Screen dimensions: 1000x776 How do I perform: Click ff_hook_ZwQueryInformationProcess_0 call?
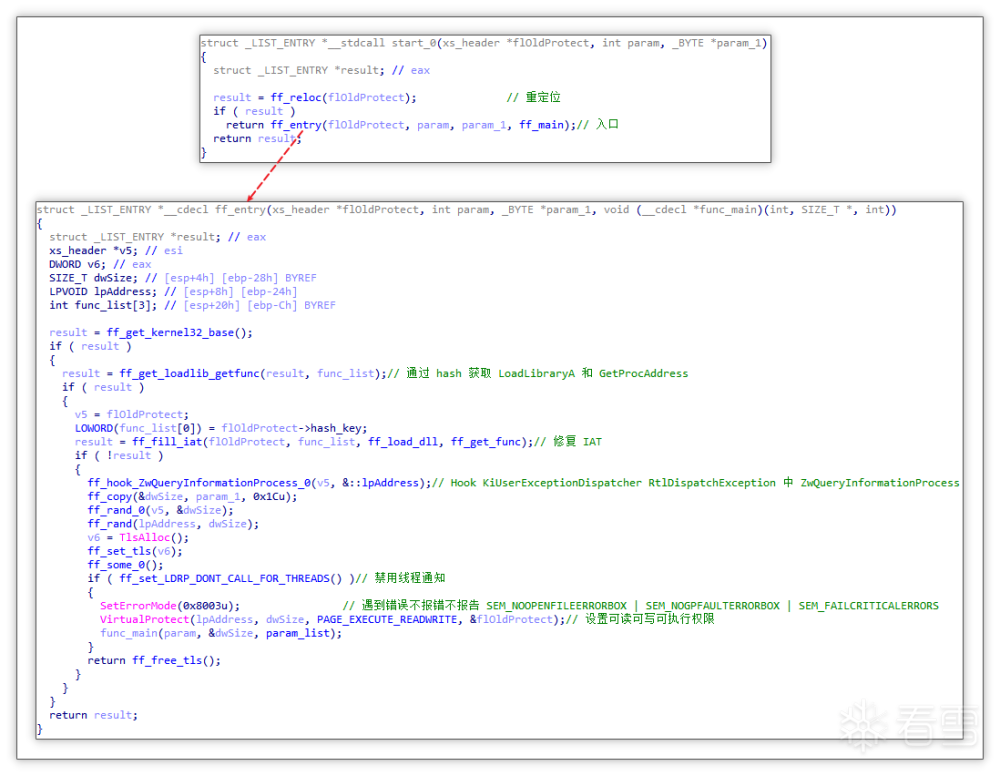(198, 483)
